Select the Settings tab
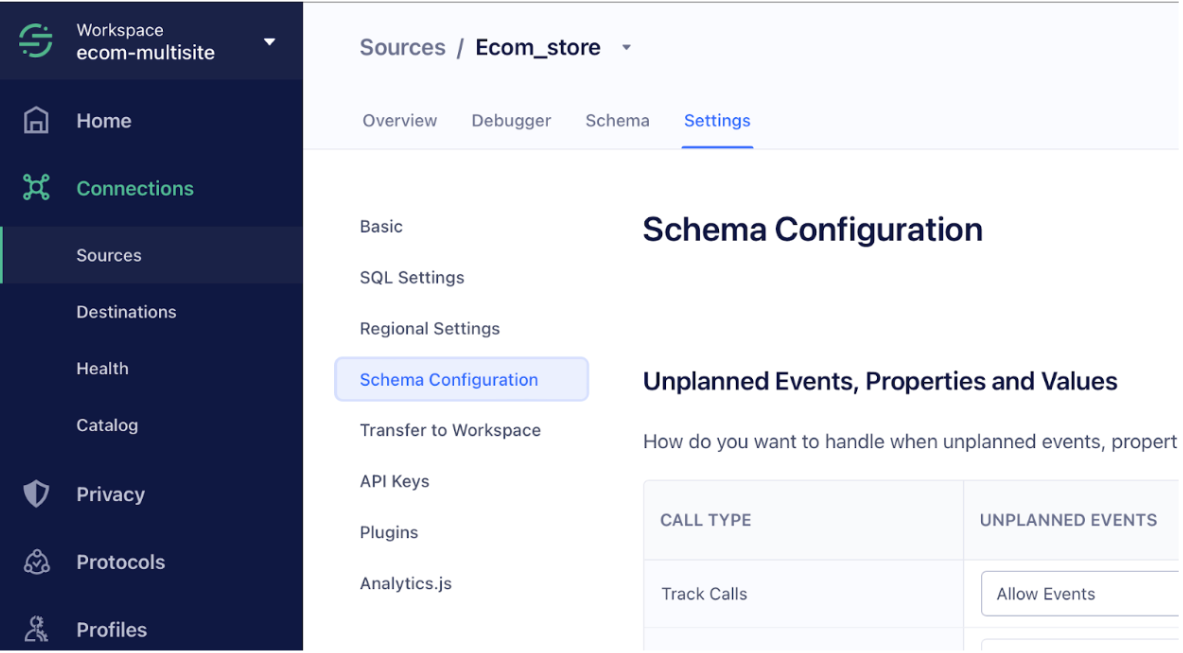 click(717, 121)
